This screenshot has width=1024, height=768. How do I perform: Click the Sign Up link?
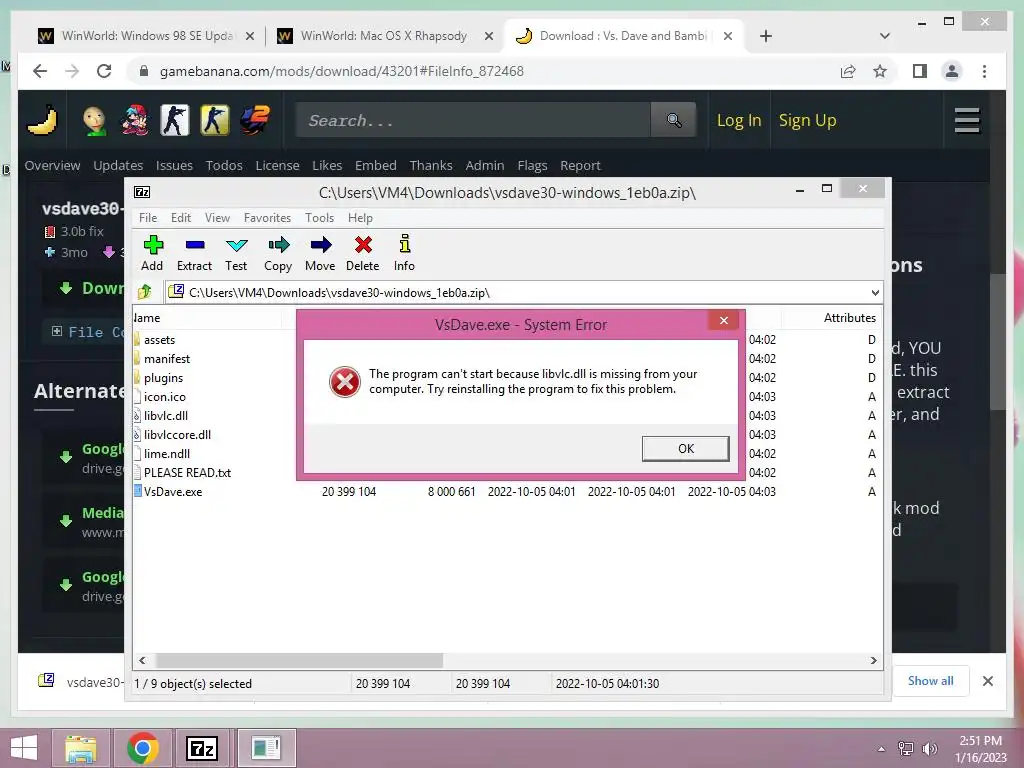click(807, 120)
